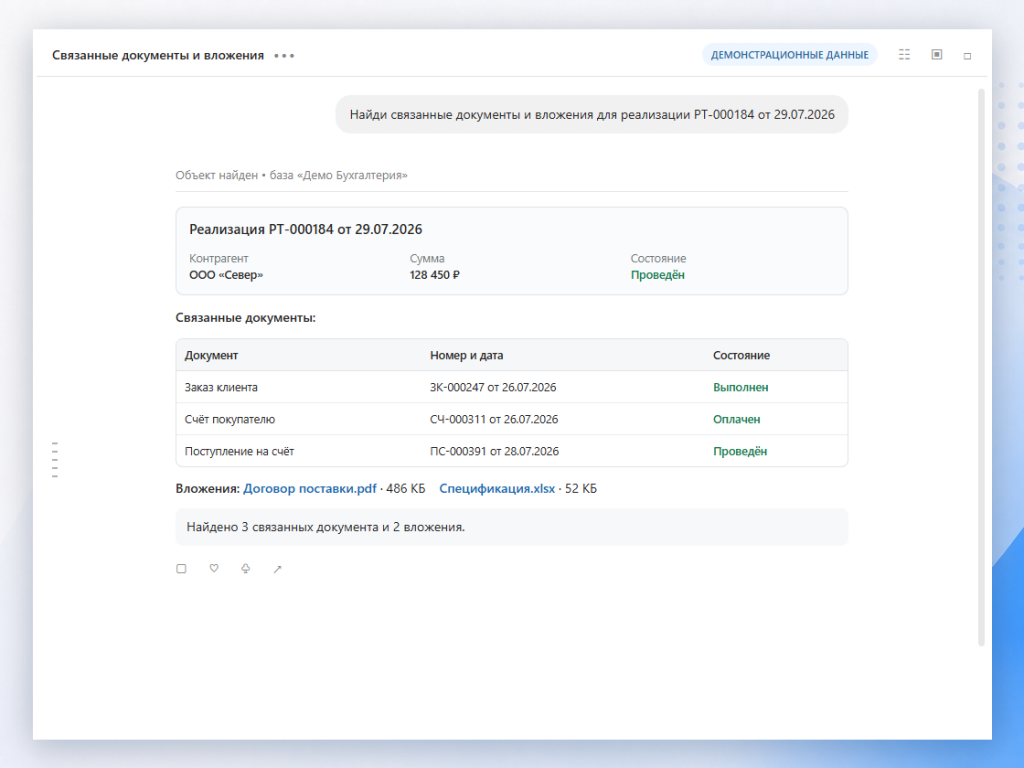
Task: Open the Договор поставки.pdf attachment
Action: click(310, 488)
